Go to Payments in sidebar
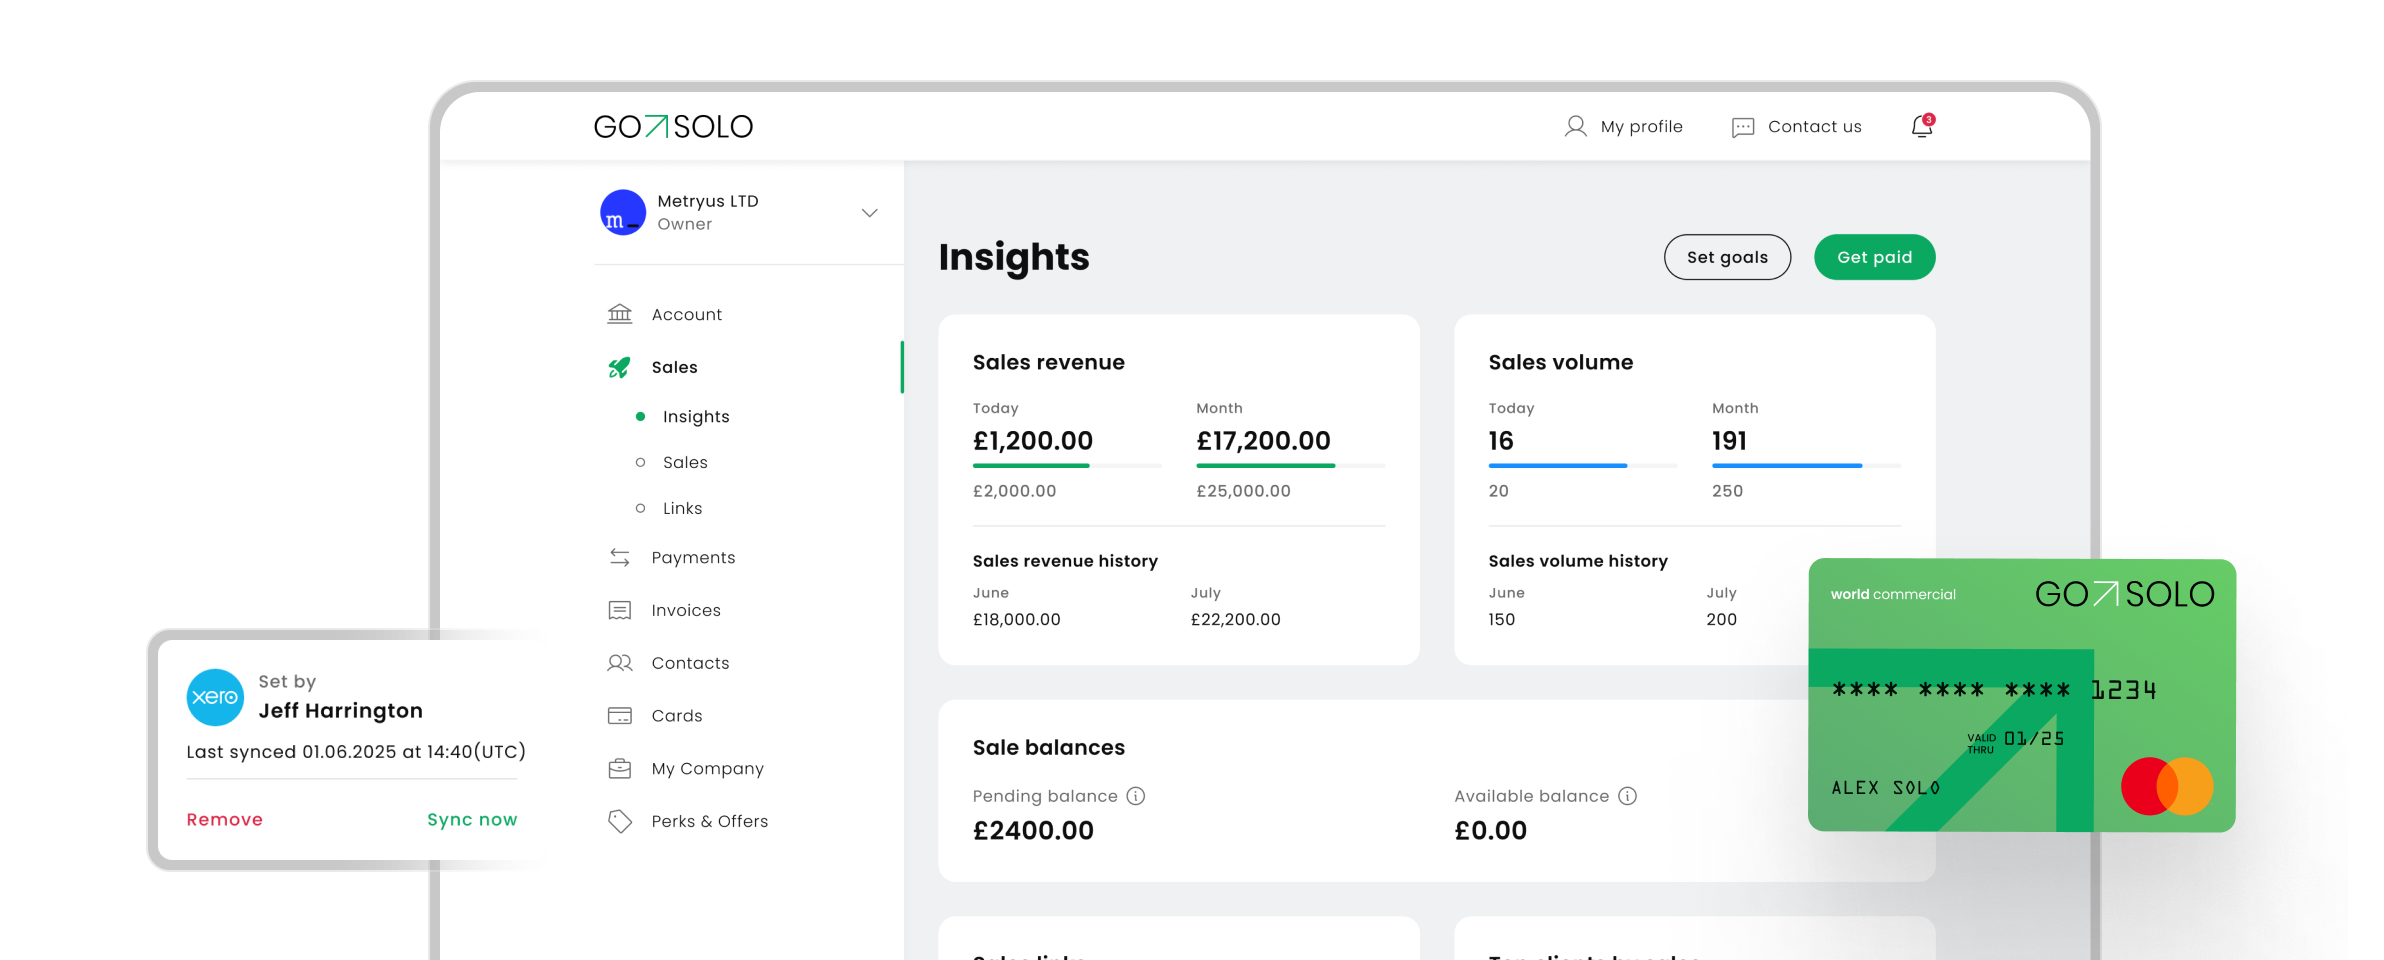Screen dimensions: 2384x960 (x=693, y=557)
